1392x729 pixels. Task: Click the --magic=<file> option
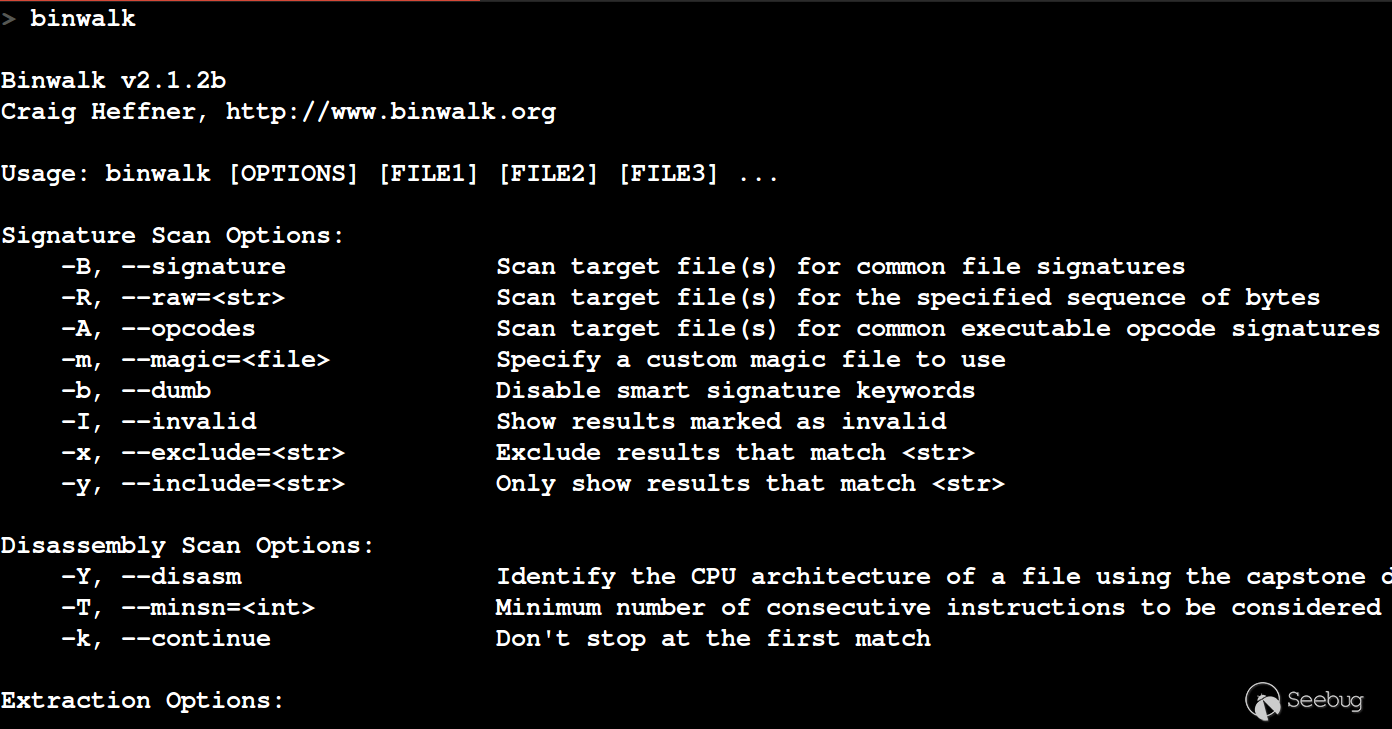(225, 360)
